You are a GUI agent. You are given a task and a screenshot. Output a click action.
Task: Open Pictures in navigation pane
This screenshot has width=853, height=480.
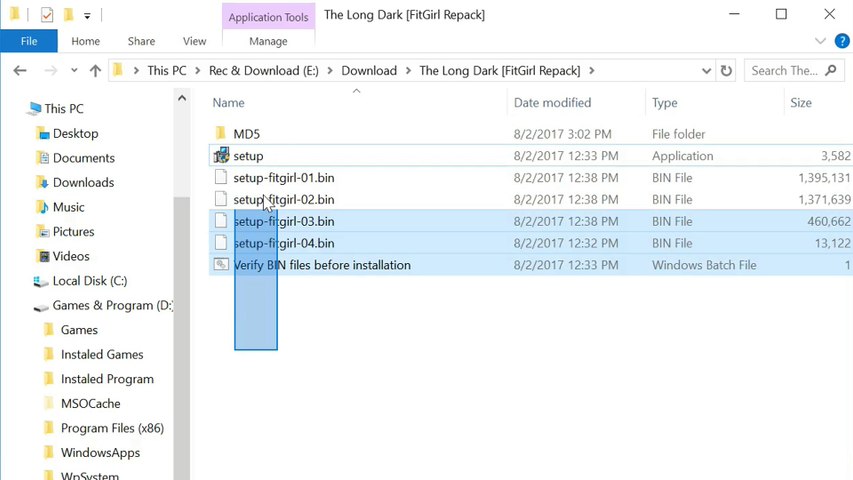click(73, 231)
